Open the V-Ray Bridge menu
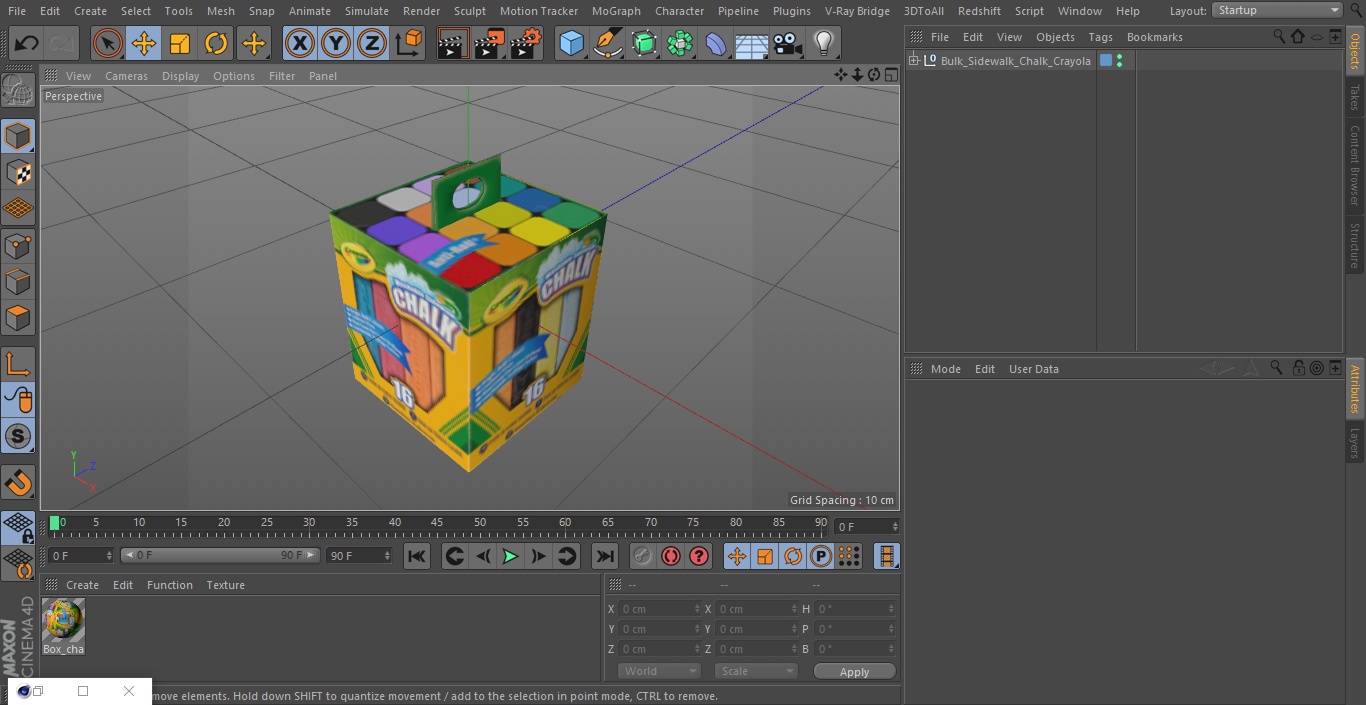1366x705 pixels. click(857, 11)
